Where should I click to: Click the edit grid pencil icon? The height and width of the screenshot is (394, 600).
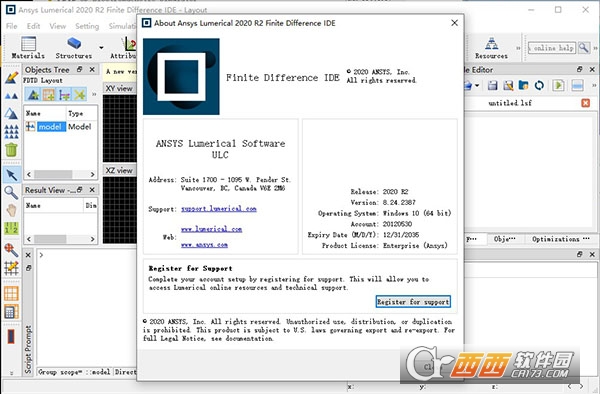point(11,268)
